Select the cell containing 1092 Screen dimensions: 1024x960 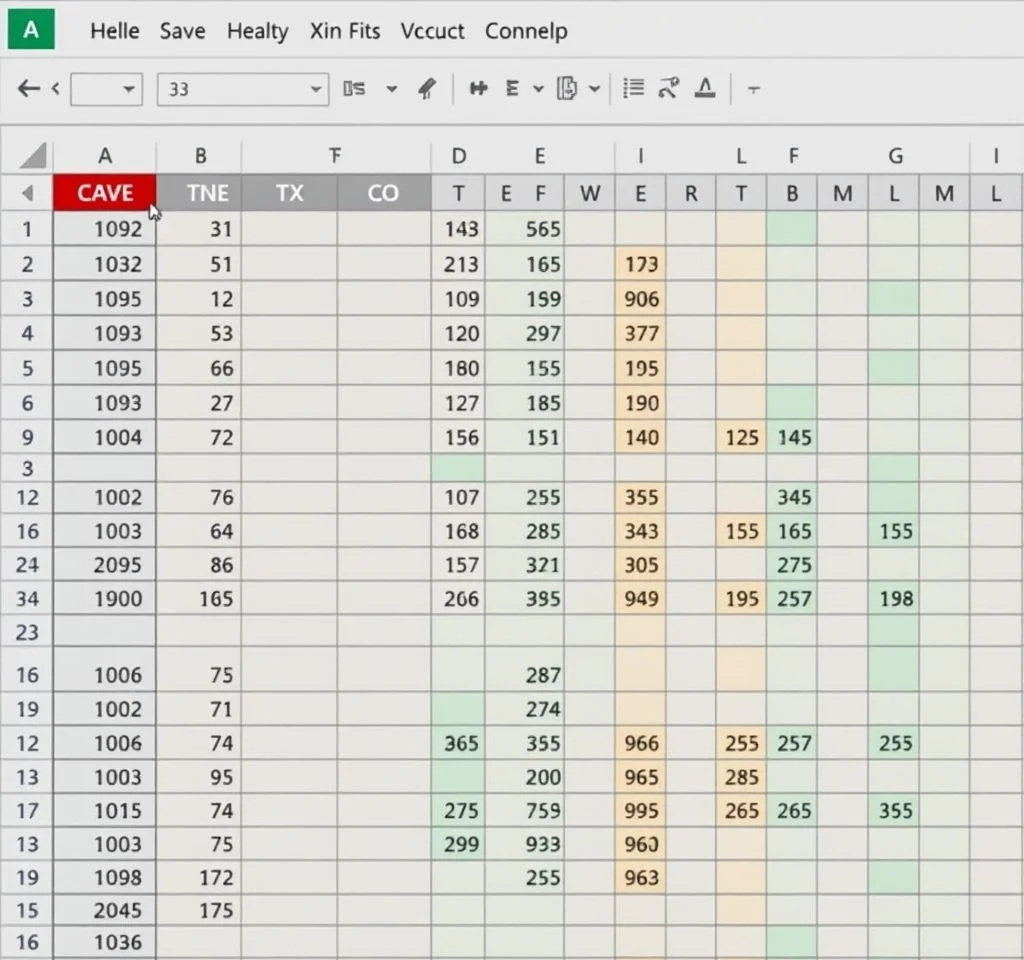pos(117,229)
